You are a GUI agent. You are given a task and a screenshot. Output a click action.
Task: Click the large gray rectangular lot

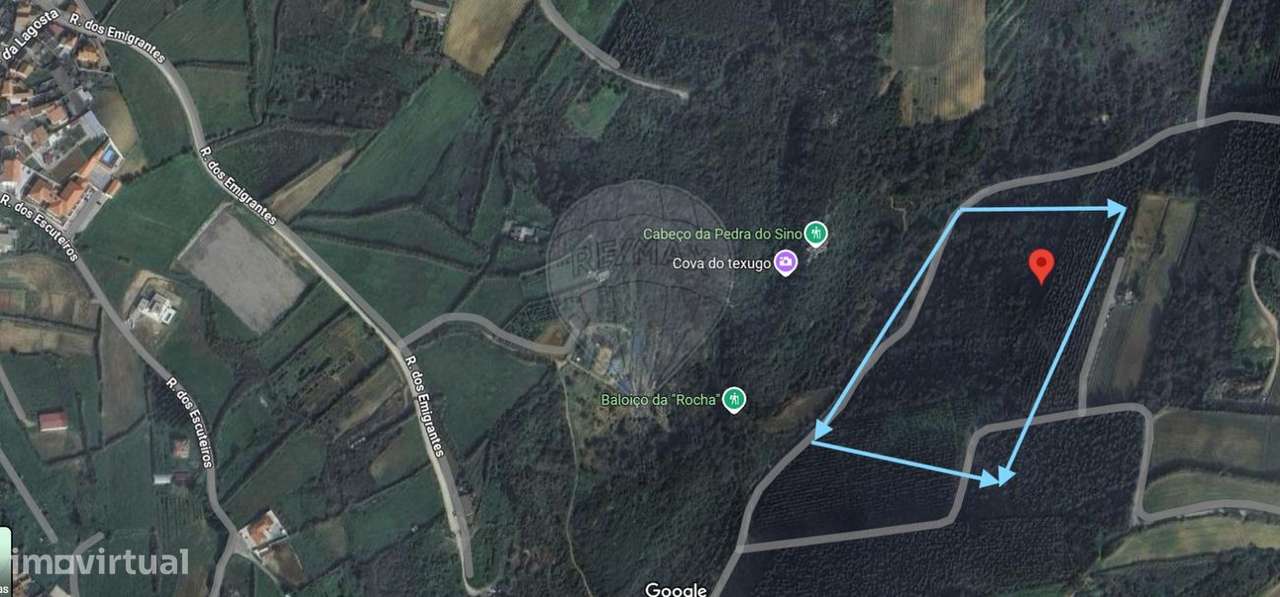[241, 268]
